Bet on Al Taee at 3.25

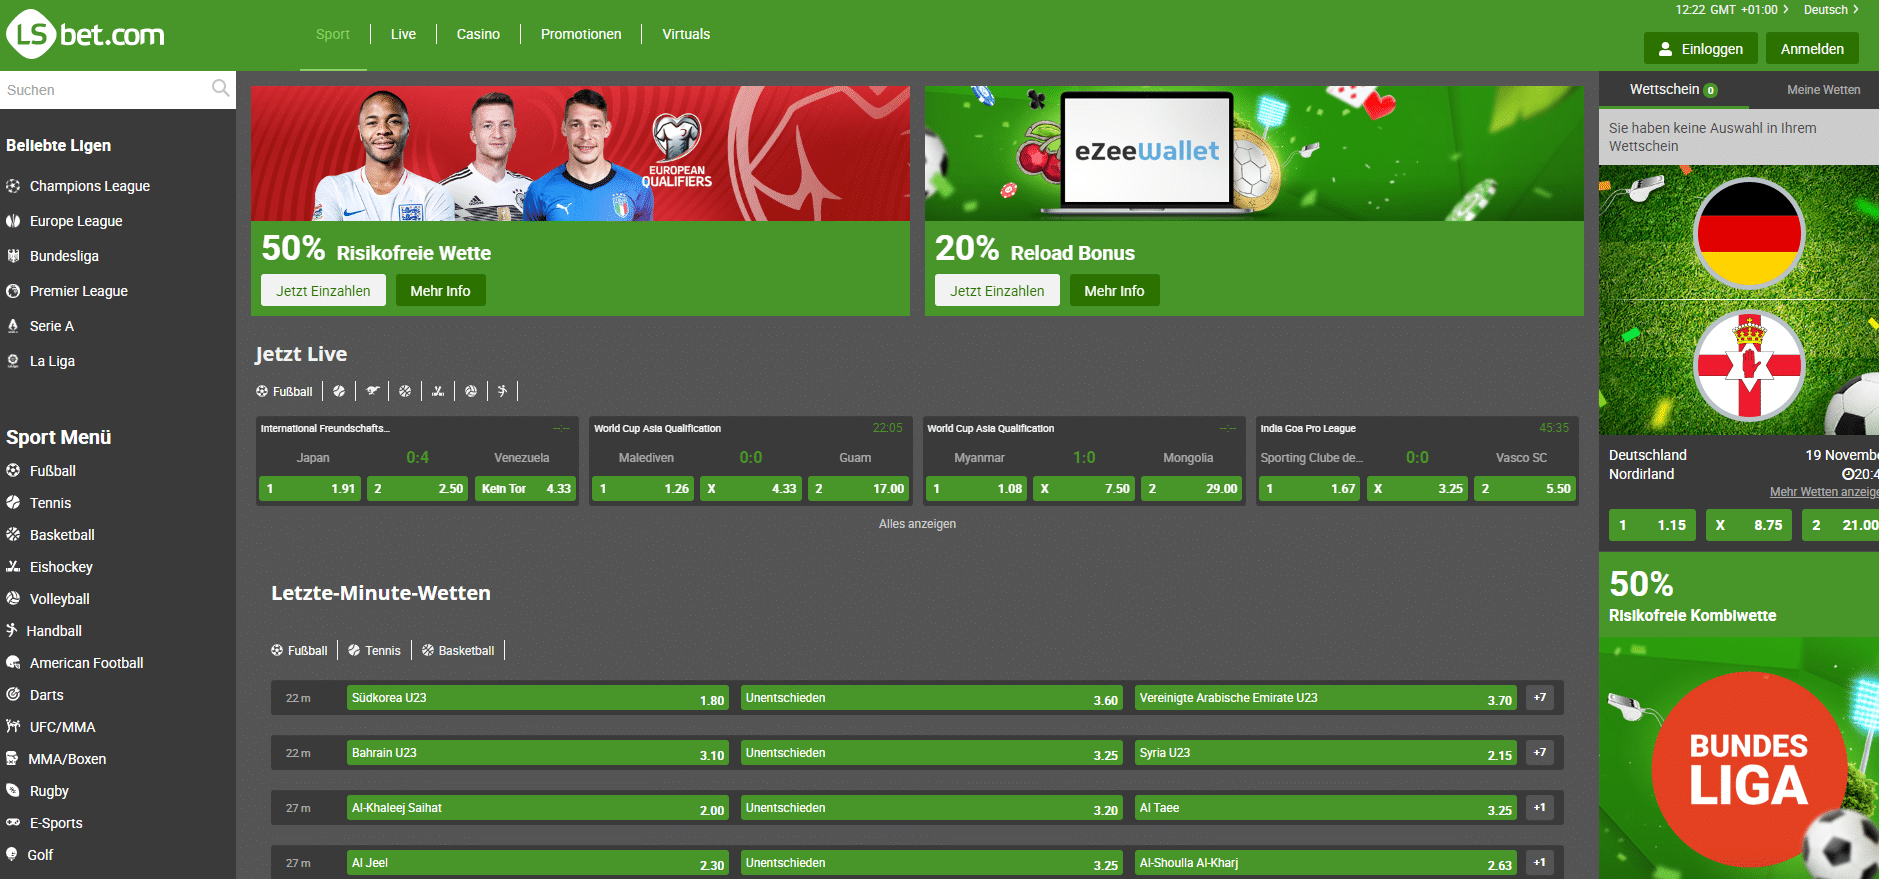(x=1326, y=808)
